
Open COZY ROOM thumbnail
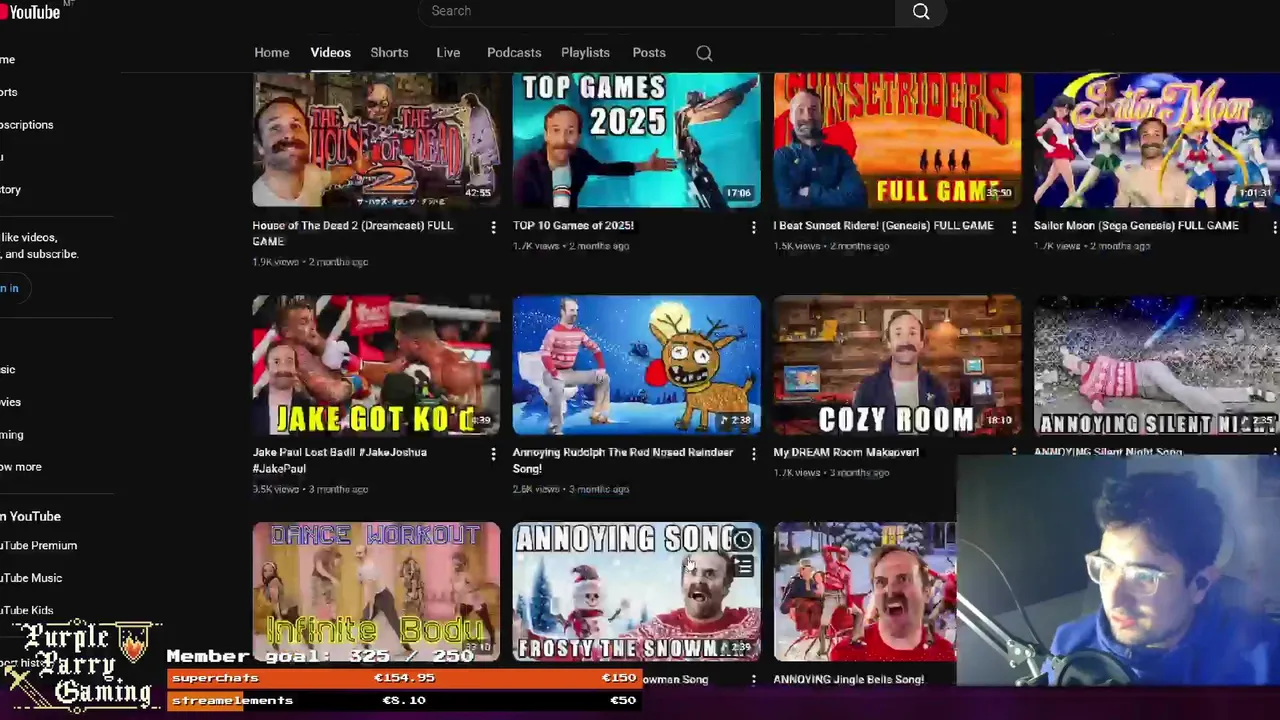tap(897, 365)
